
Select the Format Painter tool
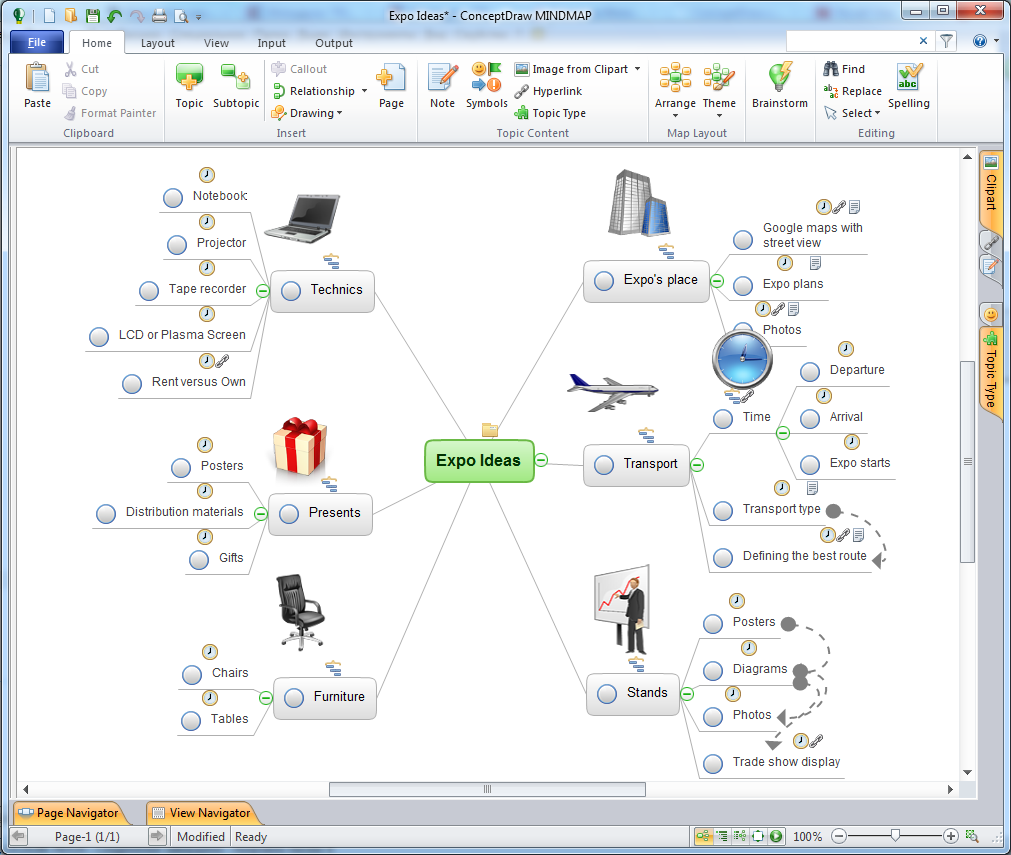110,113
